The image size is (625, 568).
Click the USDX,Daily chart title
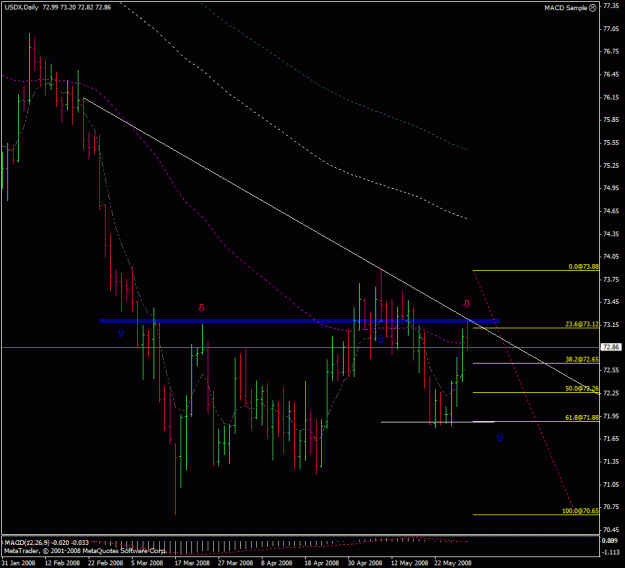[x=22, y=7]
